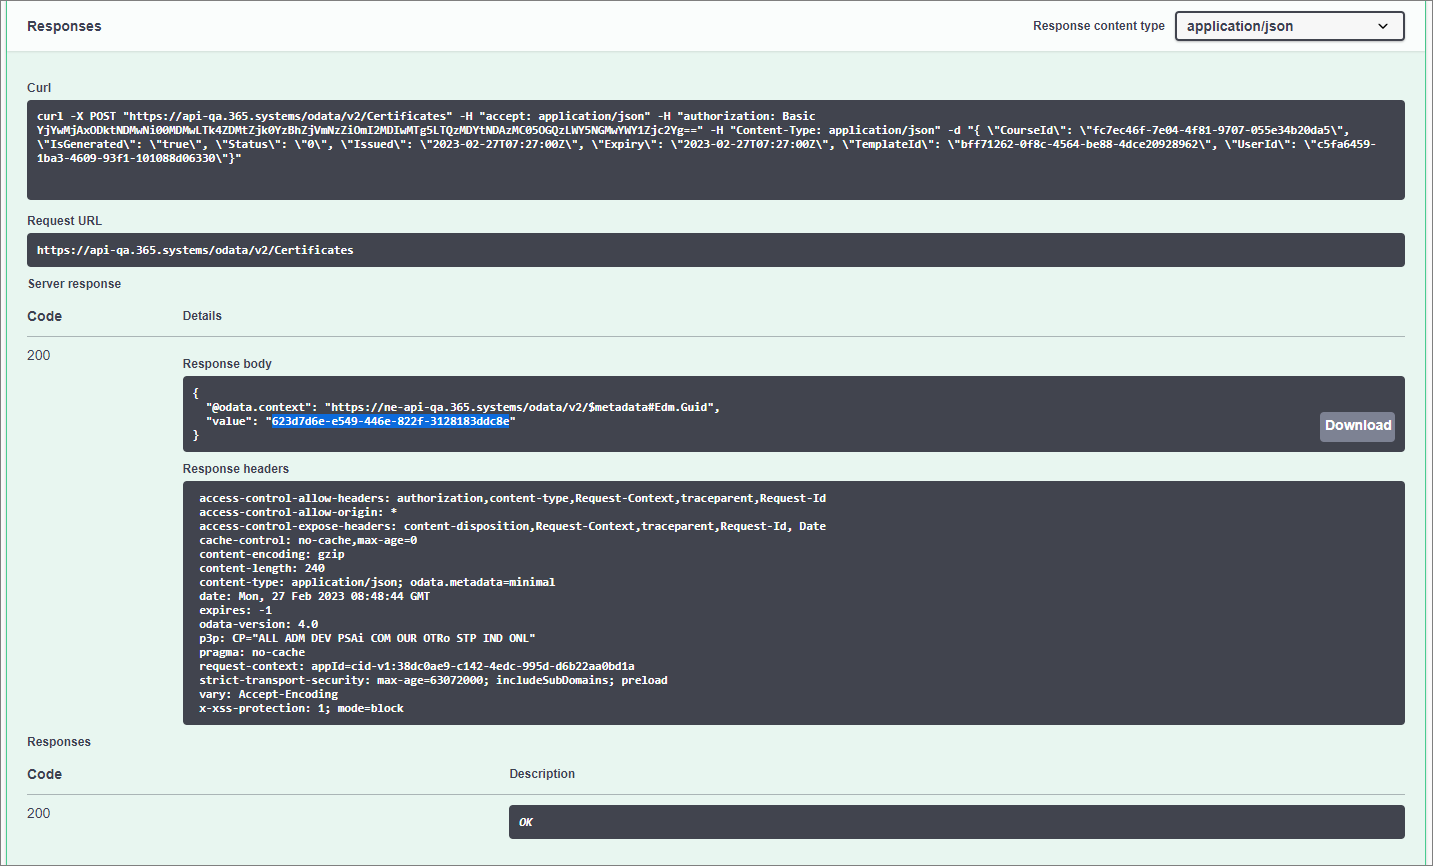The height and width of the screenshot is (866, 1433).
Task: Click the Server response label
Action: click(74, 283)
